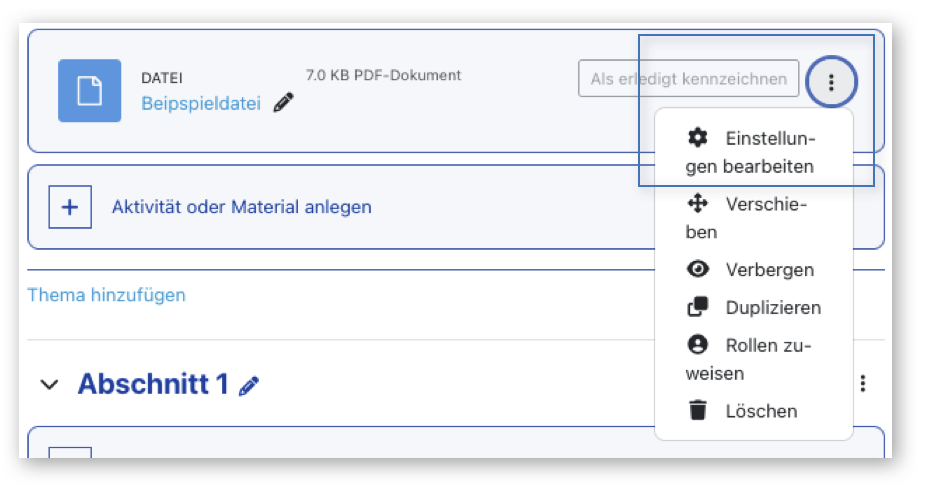Select 'Einstellungen bearbeiten' gear menu entry

pyautogui.click(x=754, y=152)
